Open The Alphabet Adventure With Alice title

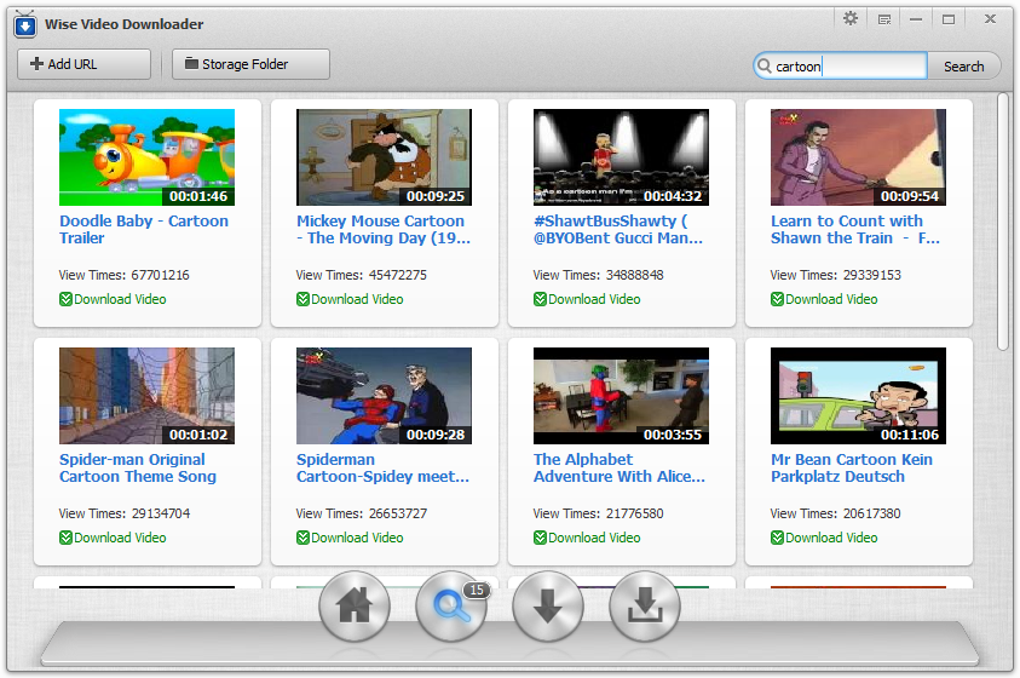[x=619, y=468]
